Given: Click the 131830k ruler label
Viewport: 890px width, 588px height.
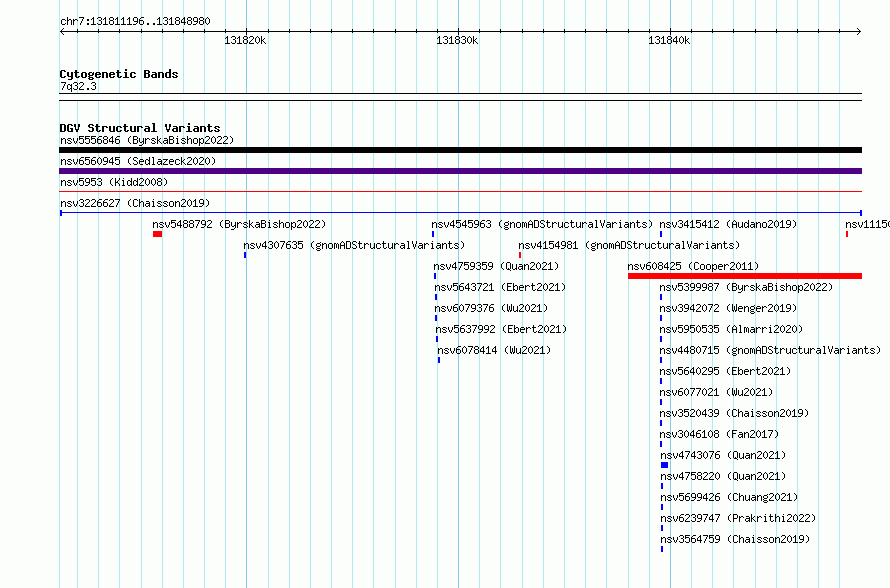Looking at the screenshot, I should [457, 40].
